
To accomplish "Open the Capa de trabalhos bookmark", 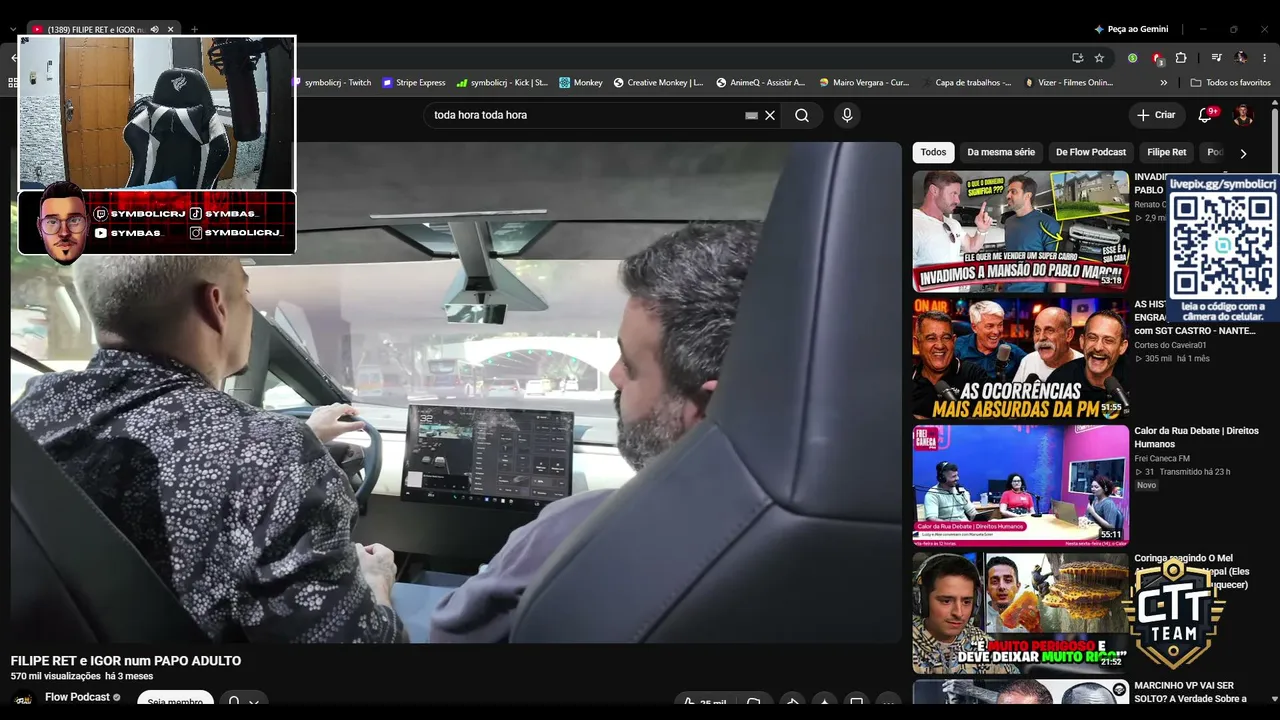I will coord(966,83).
